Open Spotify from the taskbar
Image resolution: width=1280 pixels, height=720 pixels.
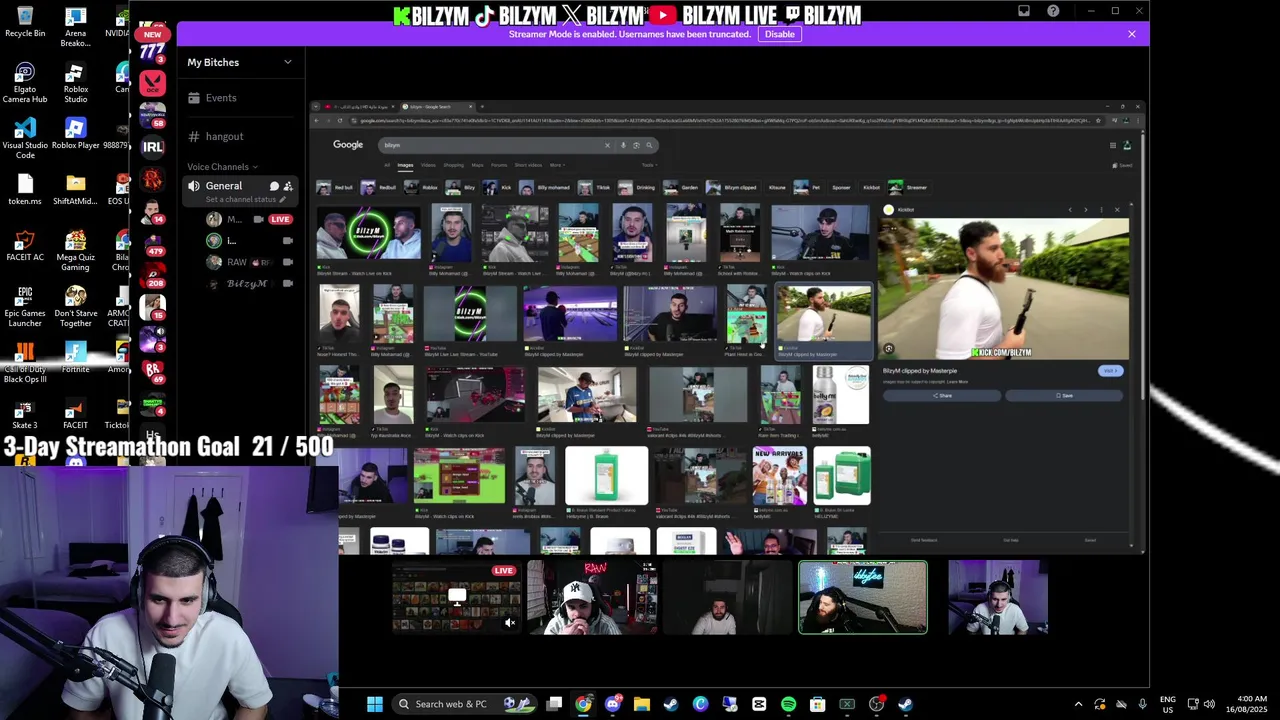(788, 704)
